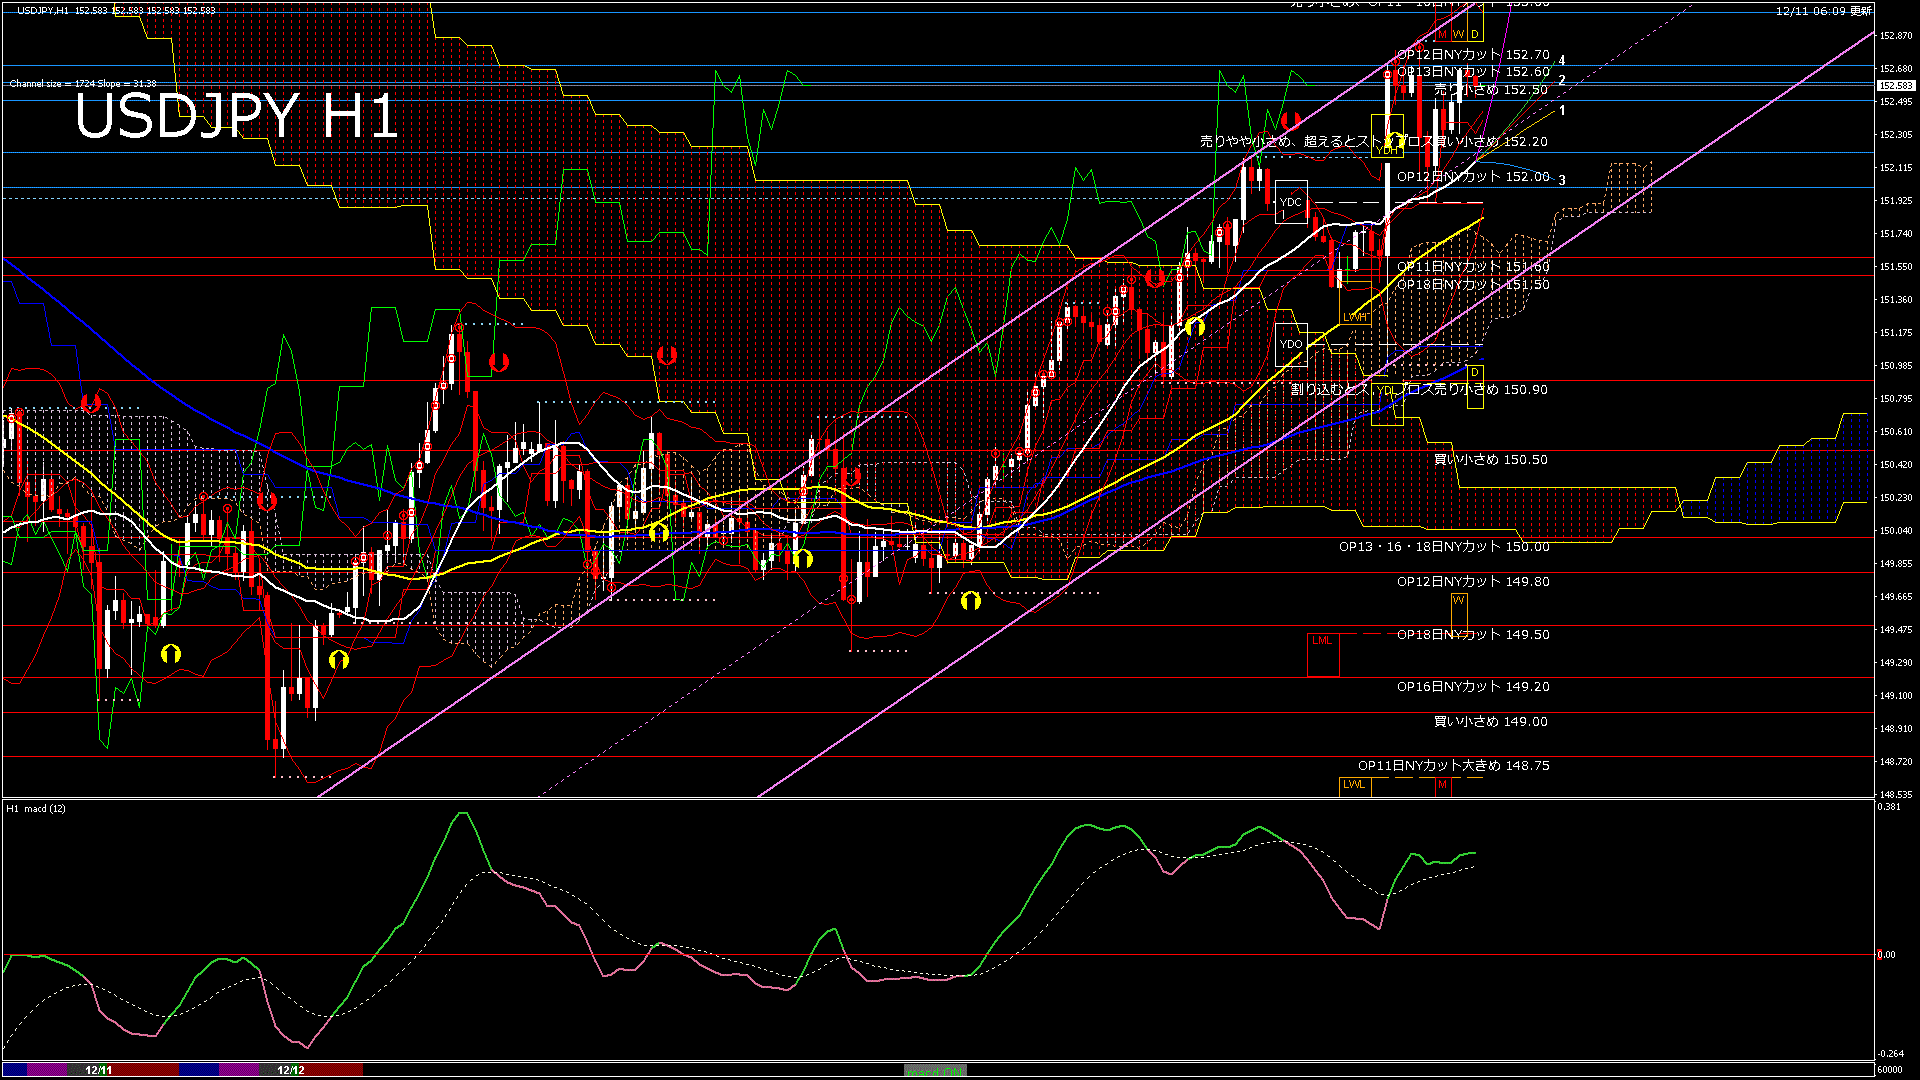Select the OP16日NYカット 149.20 label

[1472, 687]
